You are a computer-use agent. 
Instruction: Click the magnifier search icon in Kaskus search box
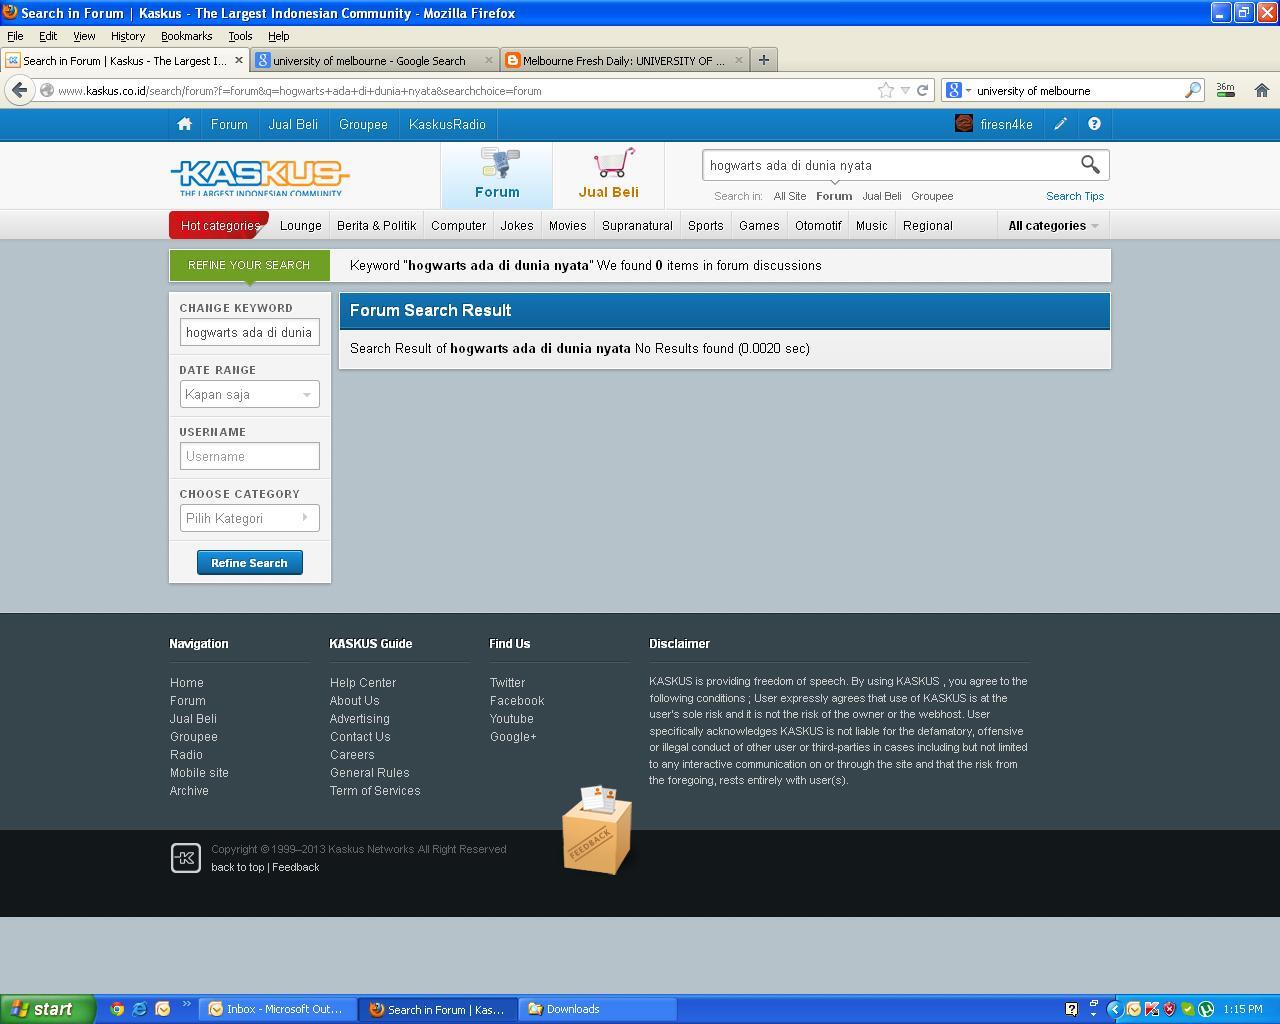(1090, 164)
